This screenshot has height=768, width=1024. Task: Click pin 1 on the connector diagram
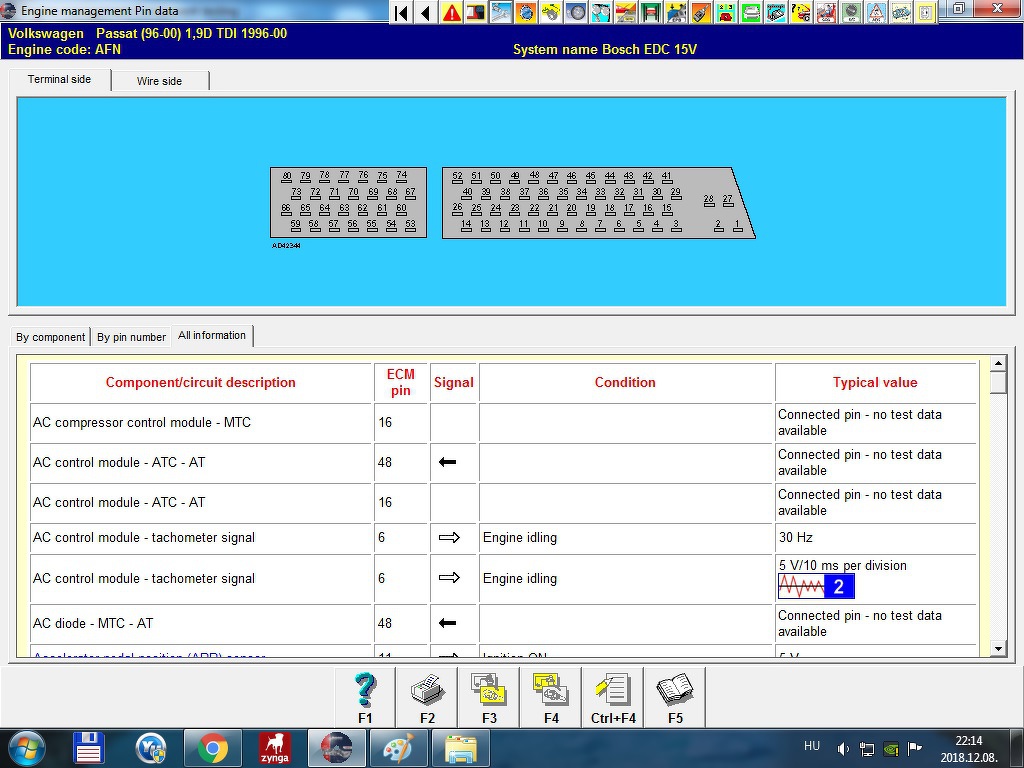coord(737,225)
